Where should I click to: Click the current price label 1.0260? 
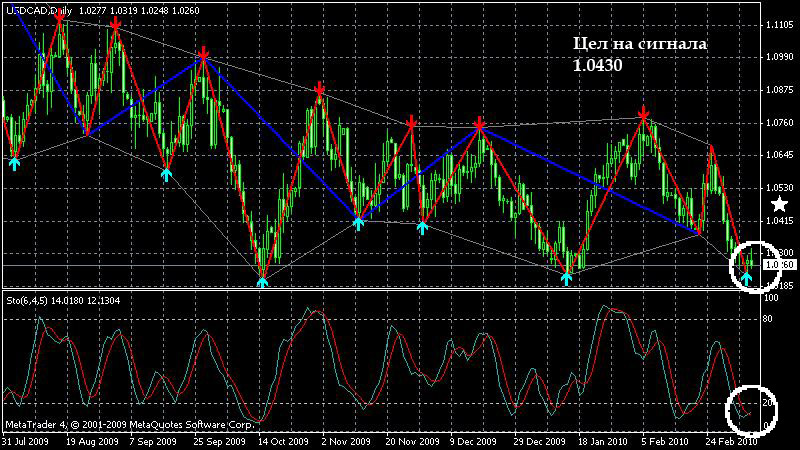(780, 265)
